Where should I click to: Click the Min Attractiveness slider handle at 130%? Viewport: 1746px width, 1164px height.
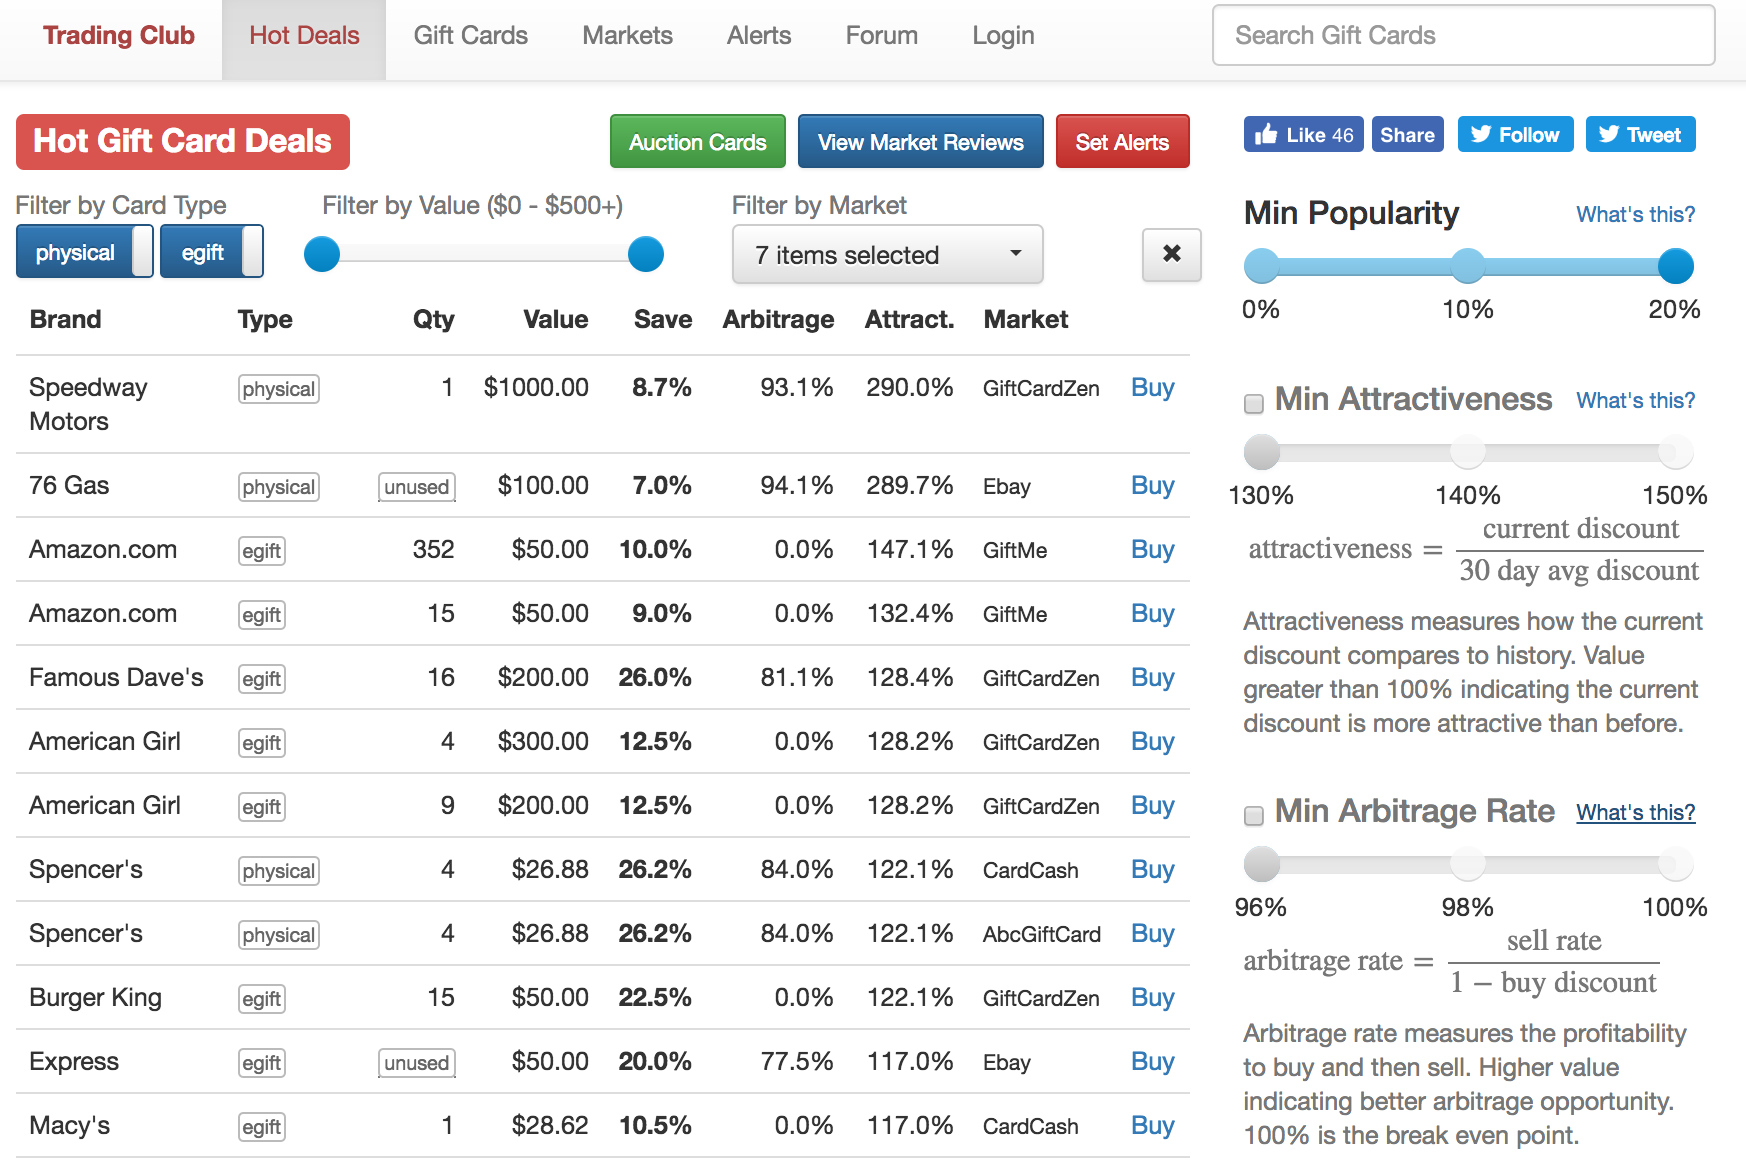pos(1262,452)
